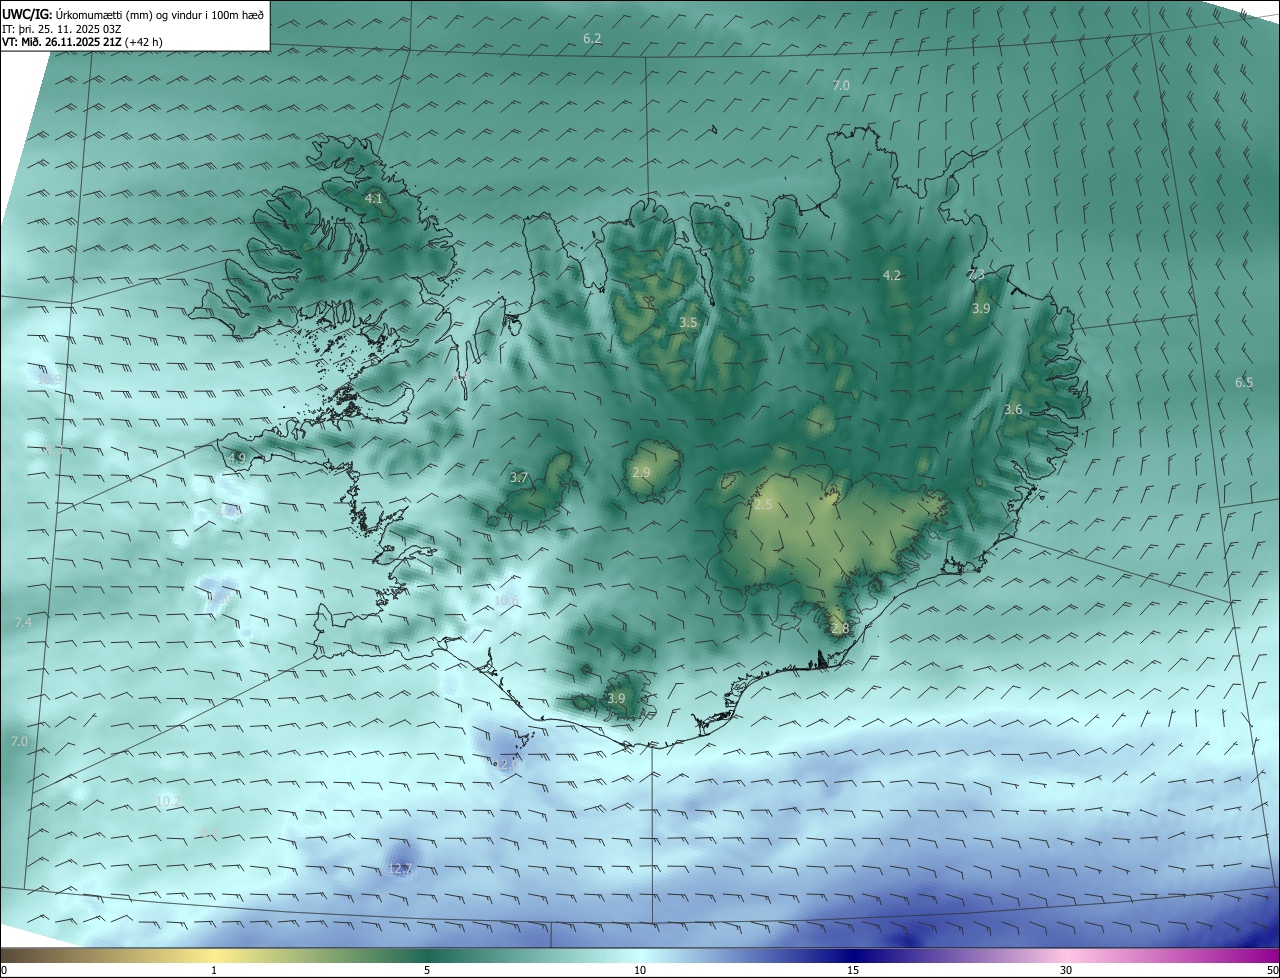Image resolution: width=1280 pixels, height=978 pixels.
Task: Click the 4.2 value in northeast Iceland
Action: point(892,275)
